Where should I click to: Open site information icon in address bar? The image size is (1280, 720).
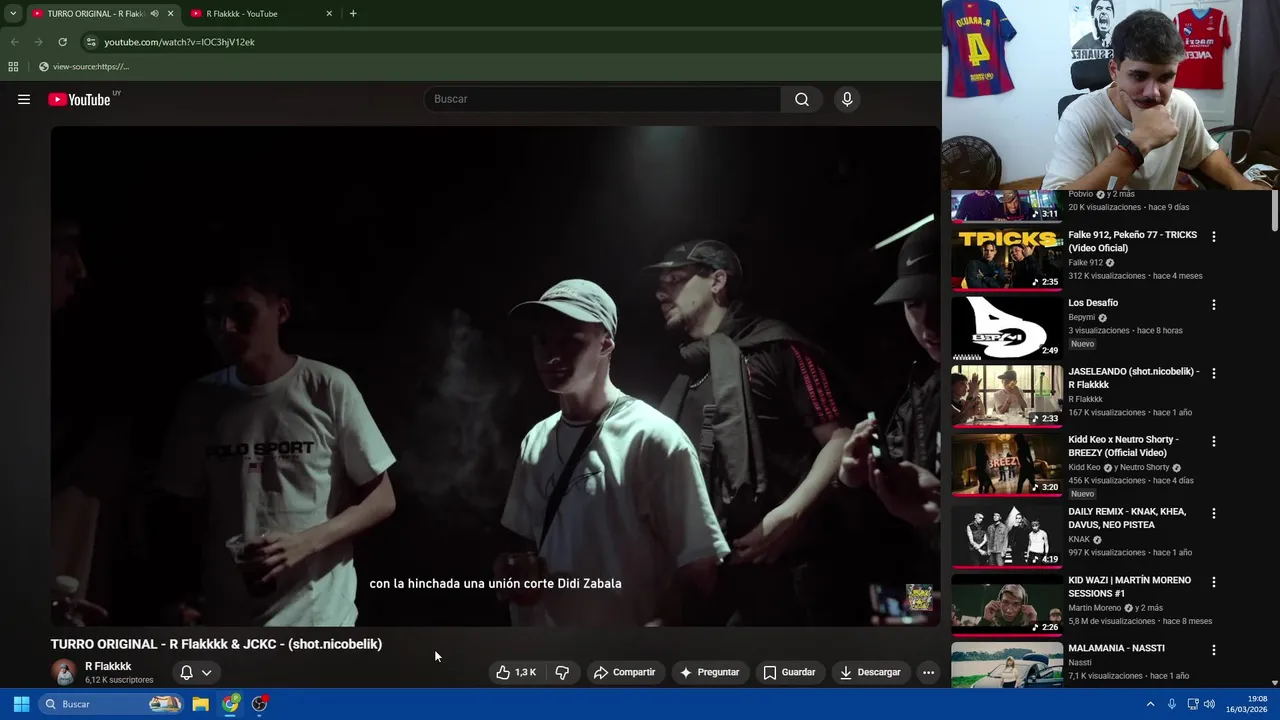(91, 42)
